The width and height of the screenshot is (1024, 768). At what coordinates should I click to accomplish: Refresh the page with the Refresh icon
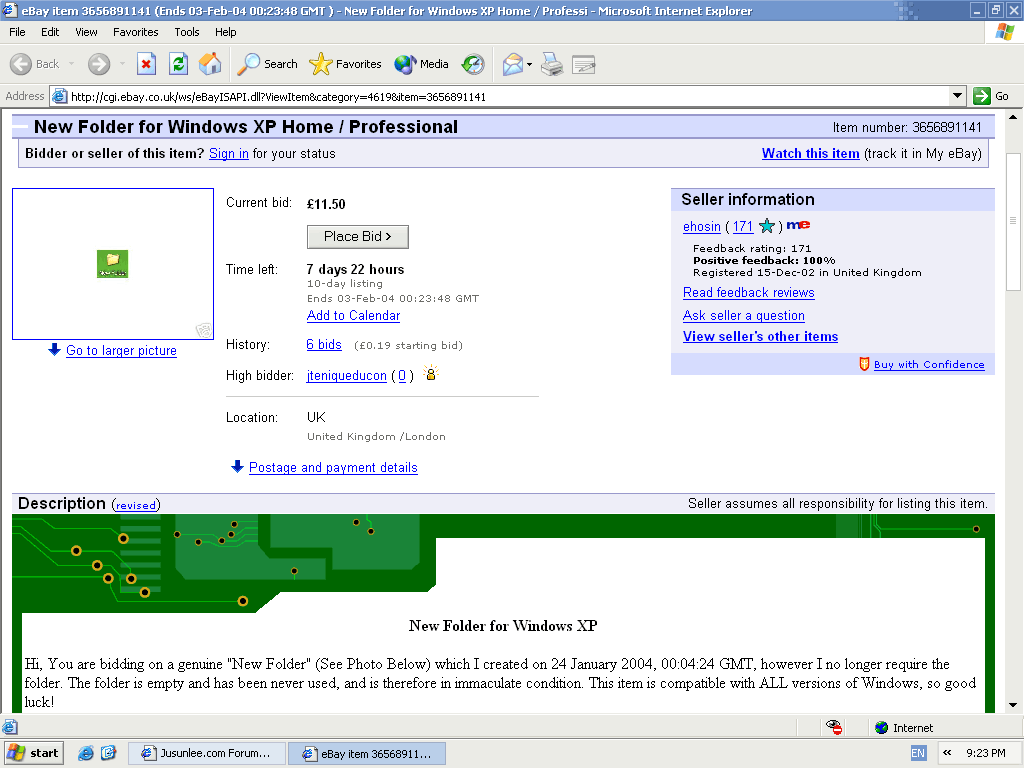point(178,64)
